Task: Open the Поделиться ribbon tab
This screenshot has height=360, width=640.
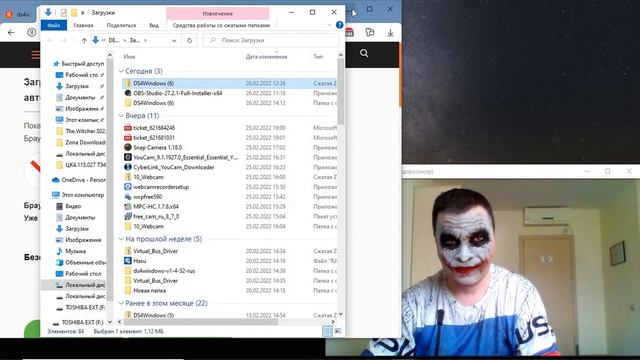Action: click(121, 25)
